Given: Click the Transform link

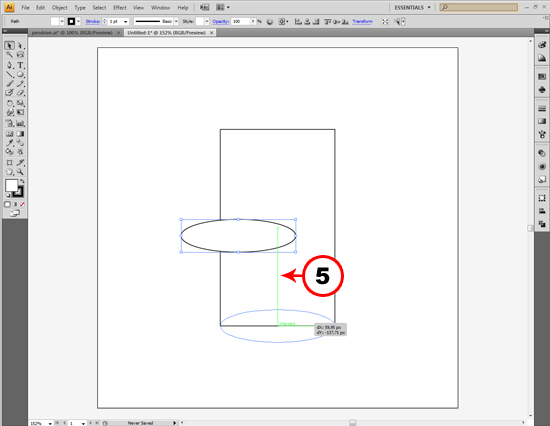Looking at the screenshot, I should pyautogui.click(x=362, y=21).
